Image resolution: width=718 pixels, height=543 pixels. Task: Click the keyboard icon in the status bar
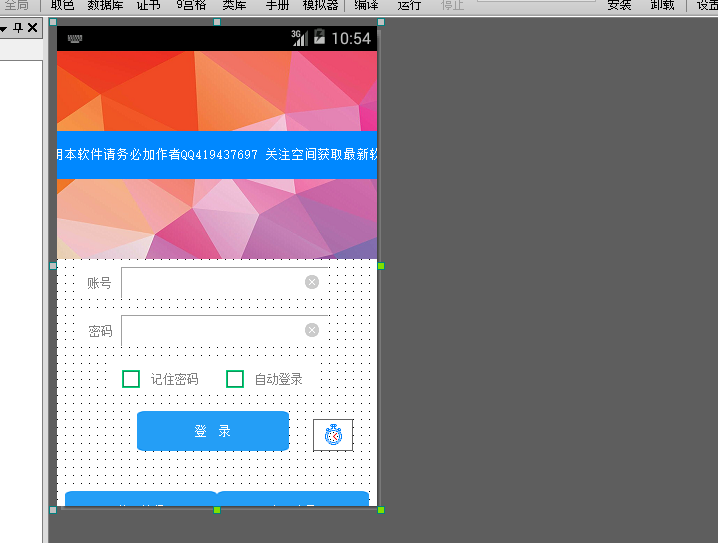tap(75, 40)
